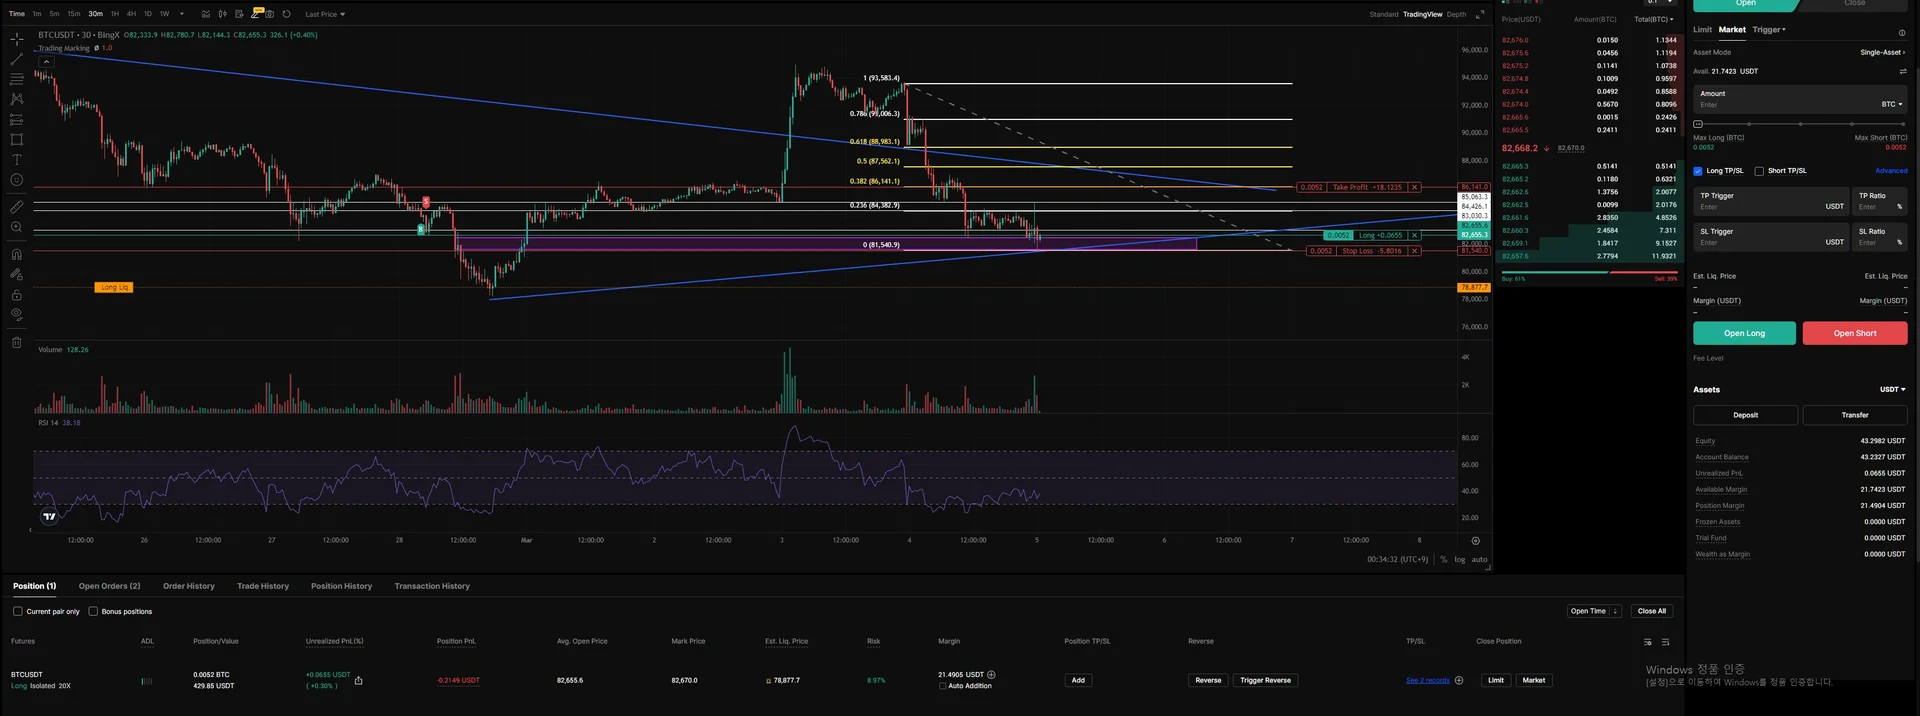Hide all drawings with eye icon

click(x=17, y=314)
